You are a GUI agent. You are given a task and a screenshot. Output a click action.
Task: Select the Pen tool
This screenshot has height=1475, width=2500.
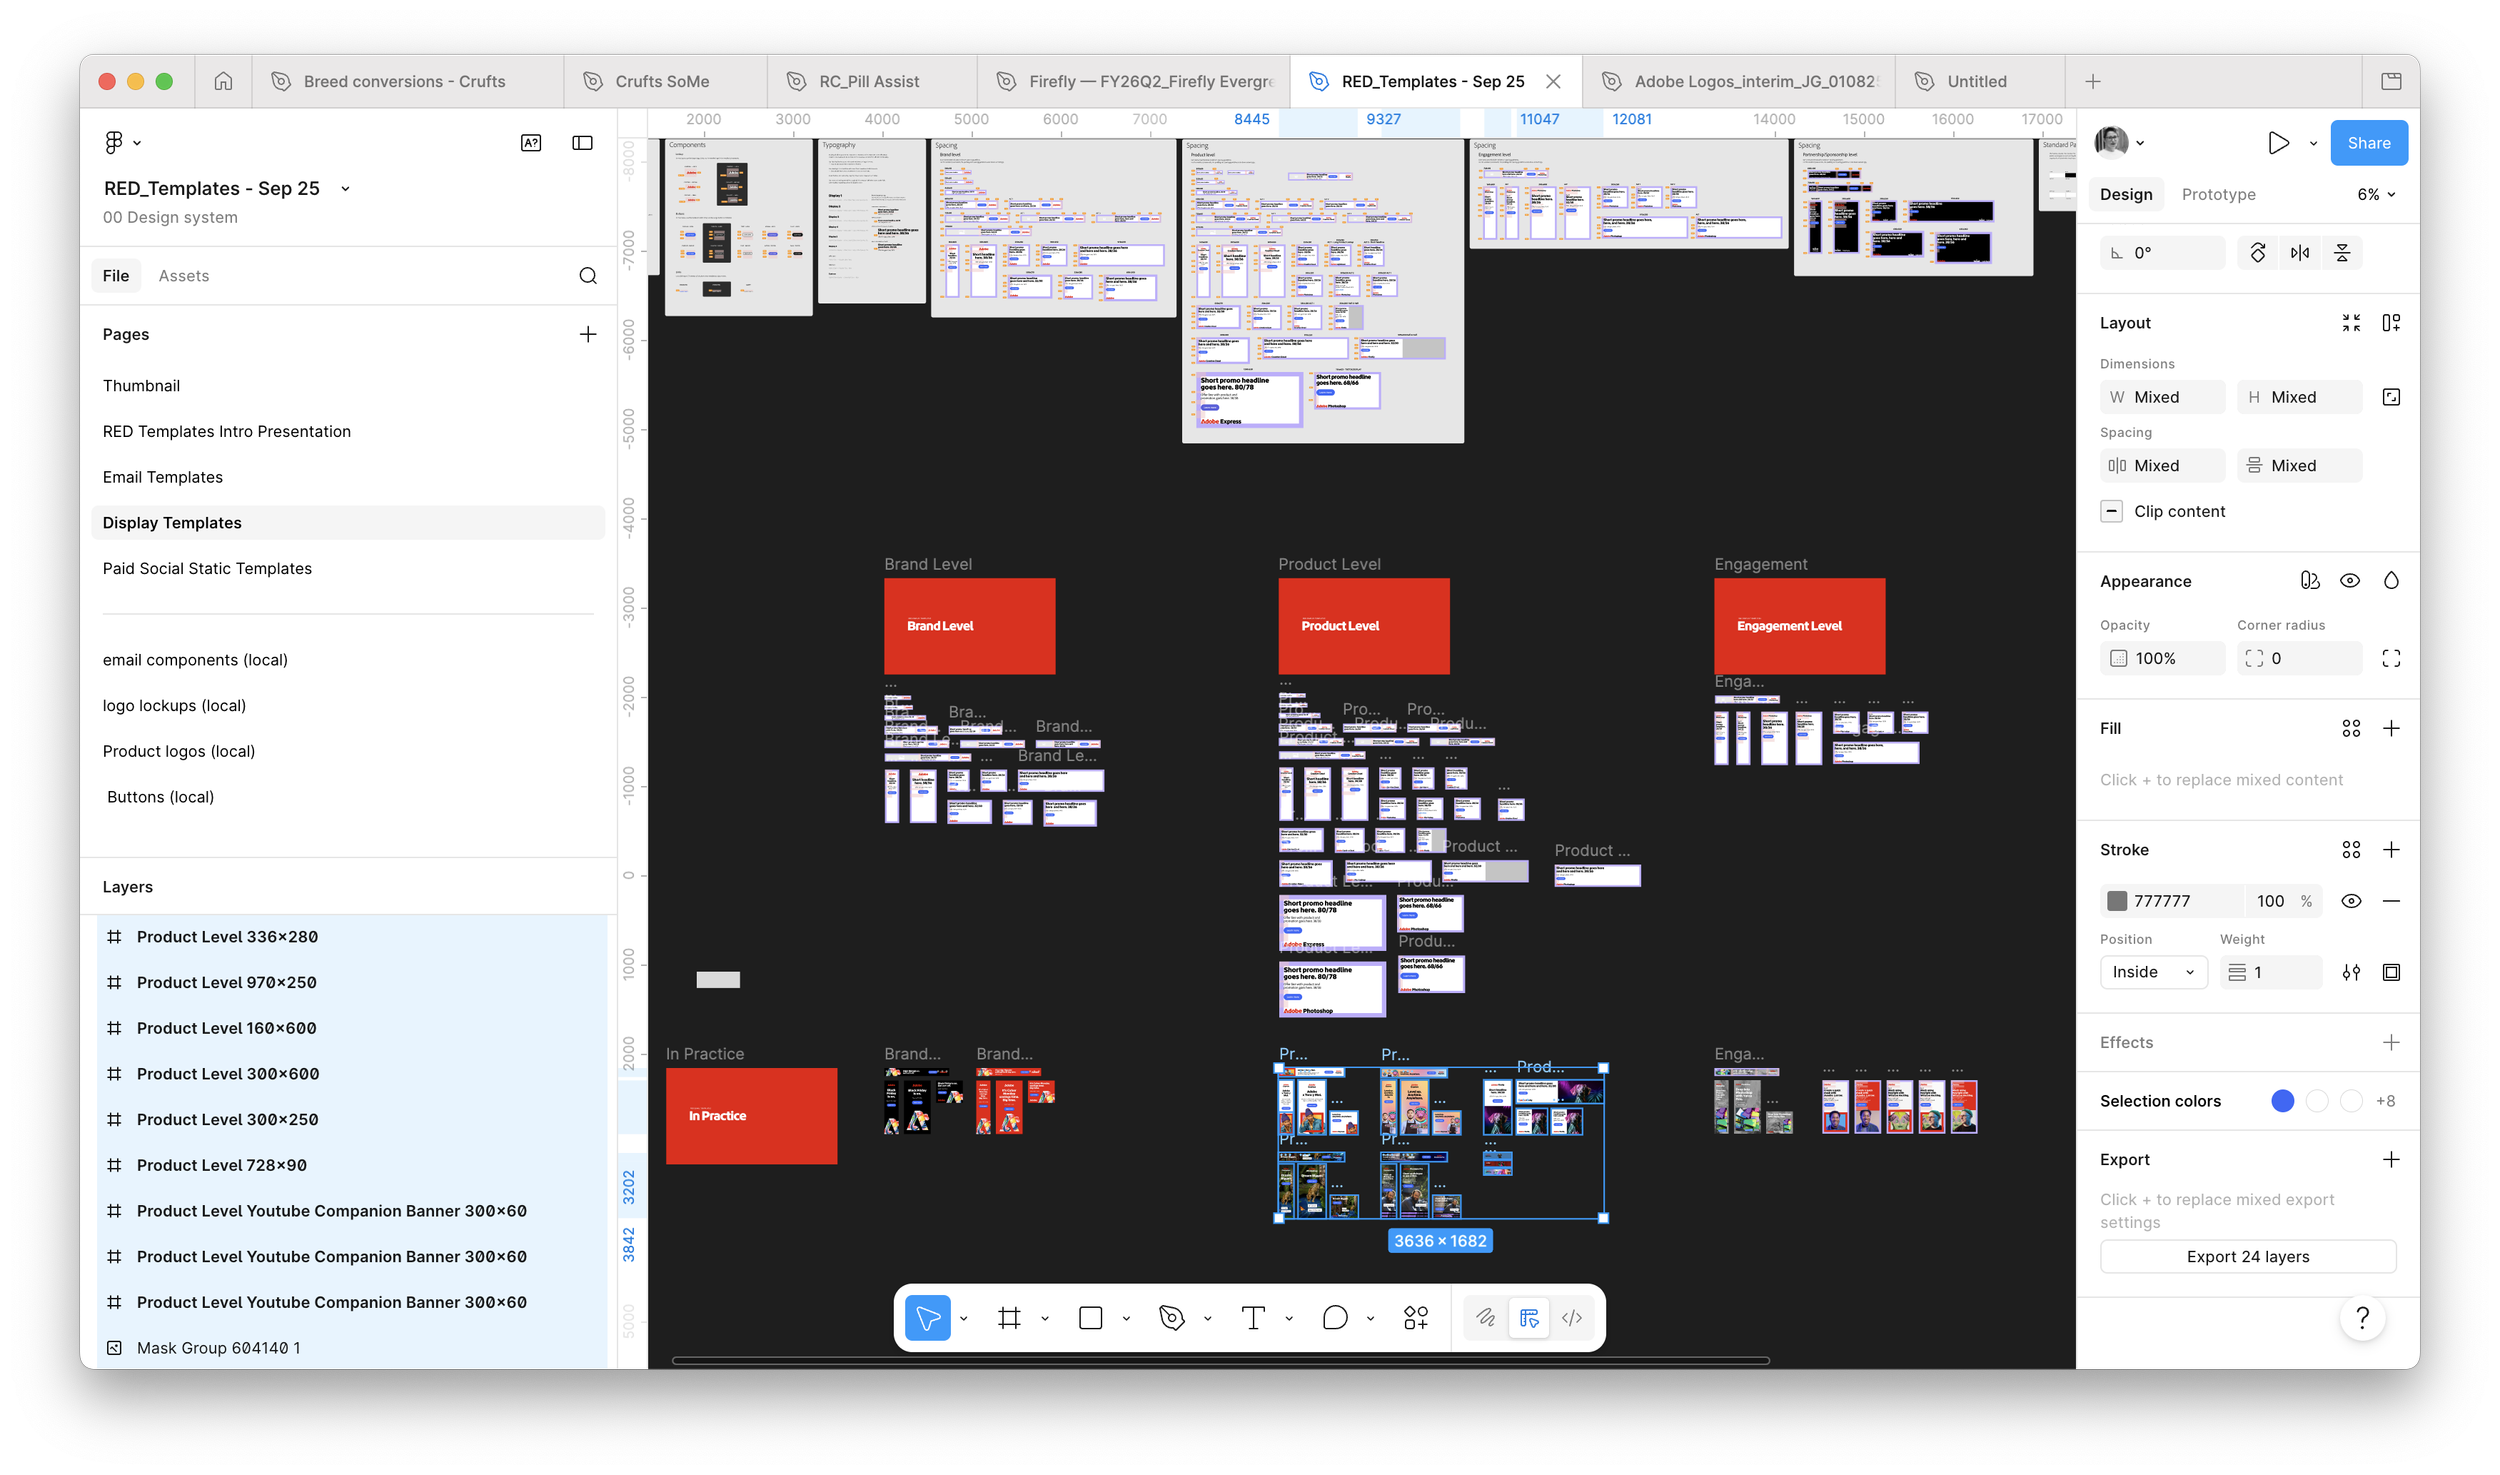[1171, 1318]
